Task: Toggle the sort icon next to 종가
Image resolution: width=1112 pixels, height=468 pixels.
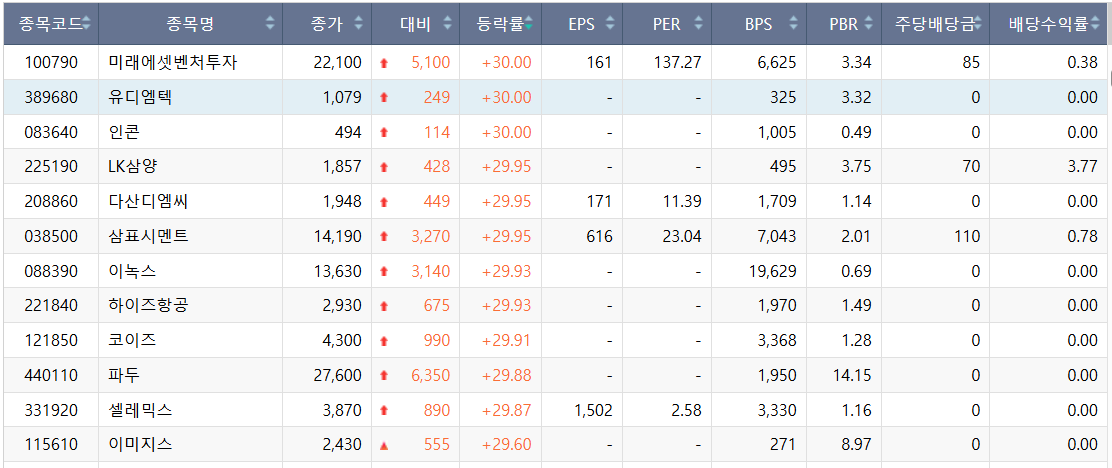Action: (361, 24)
